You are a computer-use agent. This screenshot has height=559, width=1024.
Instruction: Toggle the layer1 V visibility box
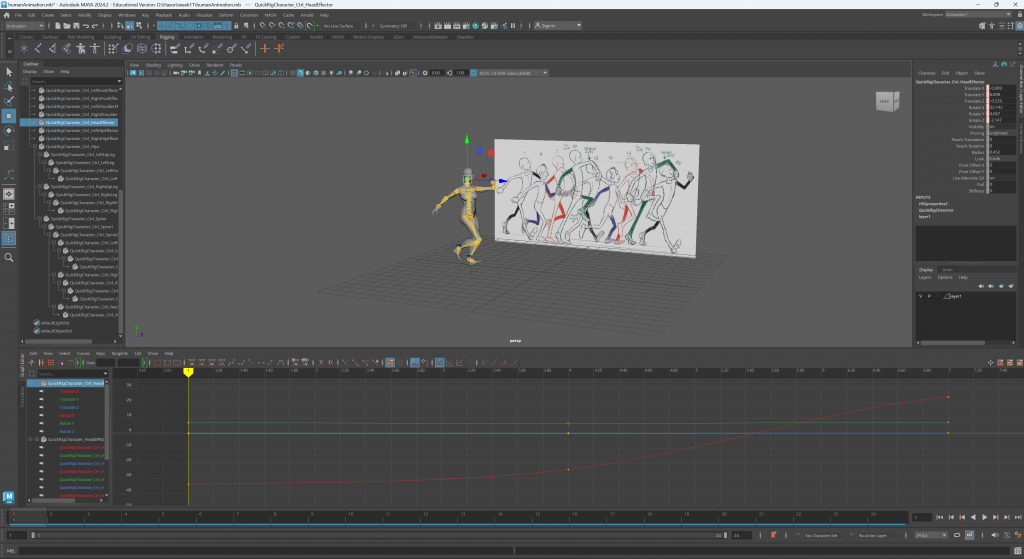pyautogui.click(x=921, y=296)
